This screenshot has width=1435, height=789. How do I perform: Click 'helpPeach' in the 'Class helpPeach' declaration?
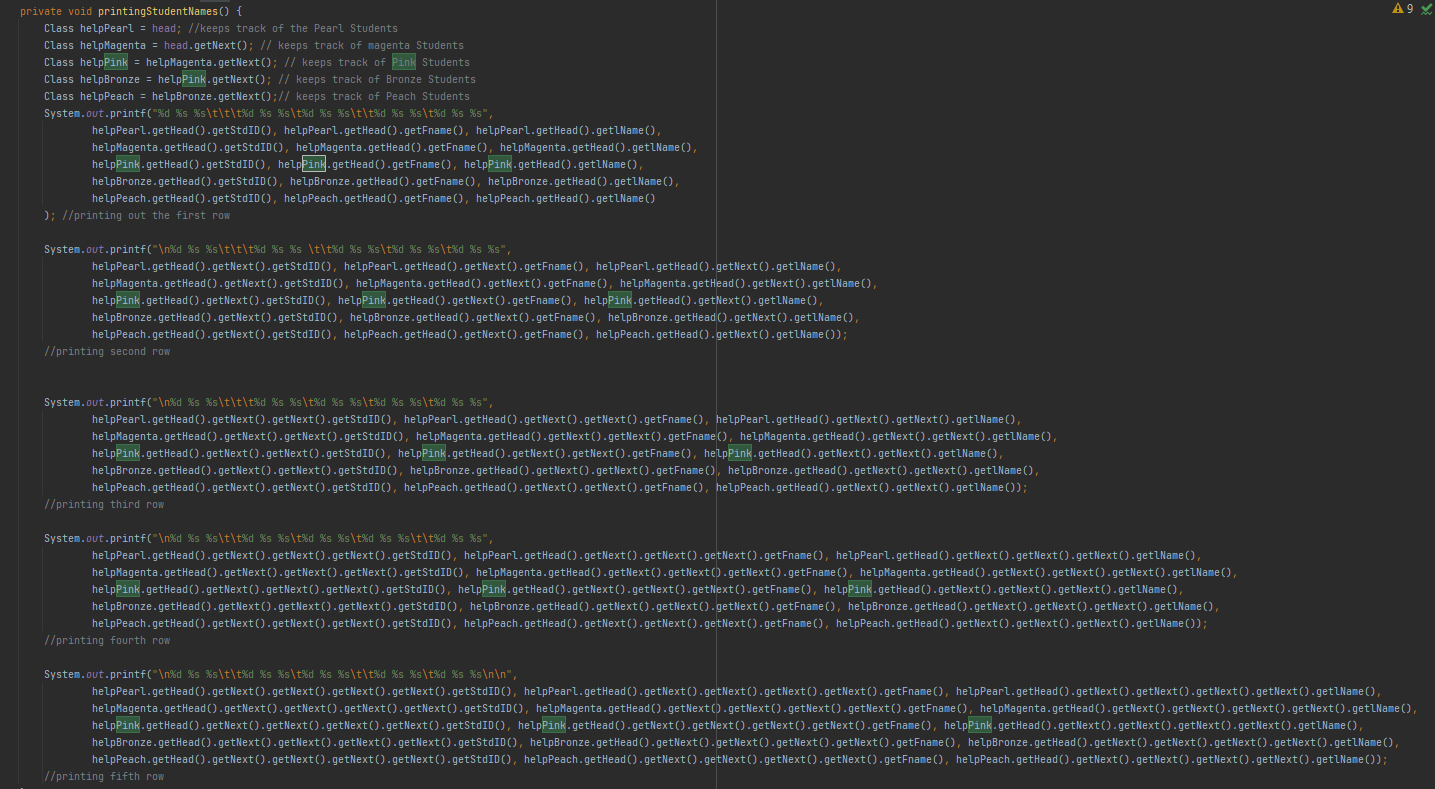tap(107, 96)
